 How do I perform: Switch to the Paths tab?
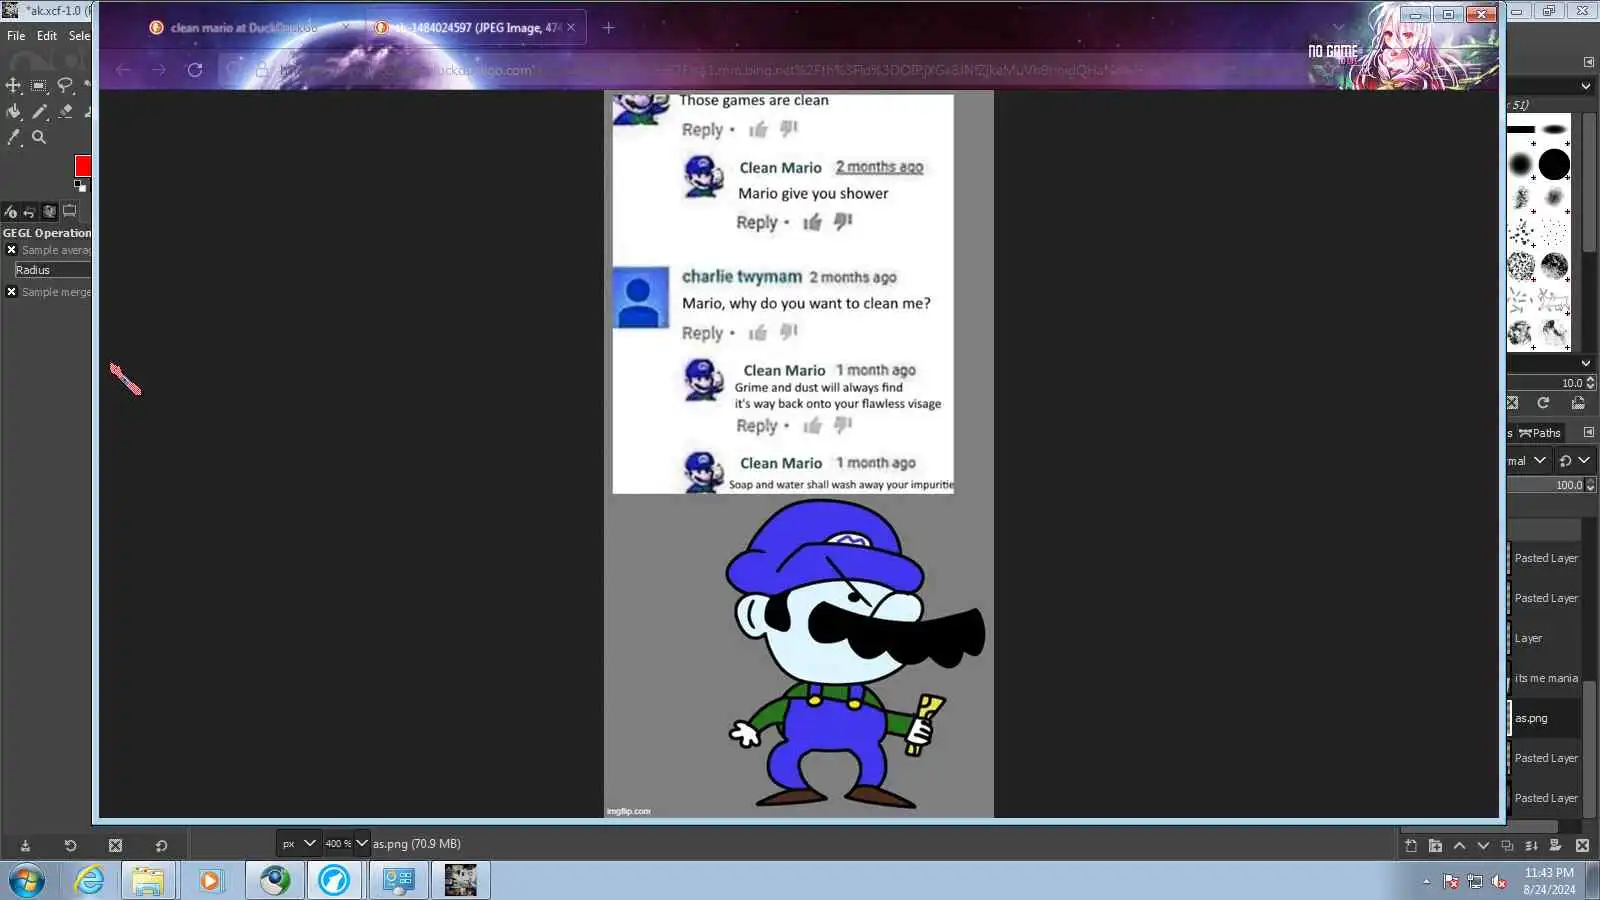pyautogui.click(x=1540, y=433)
